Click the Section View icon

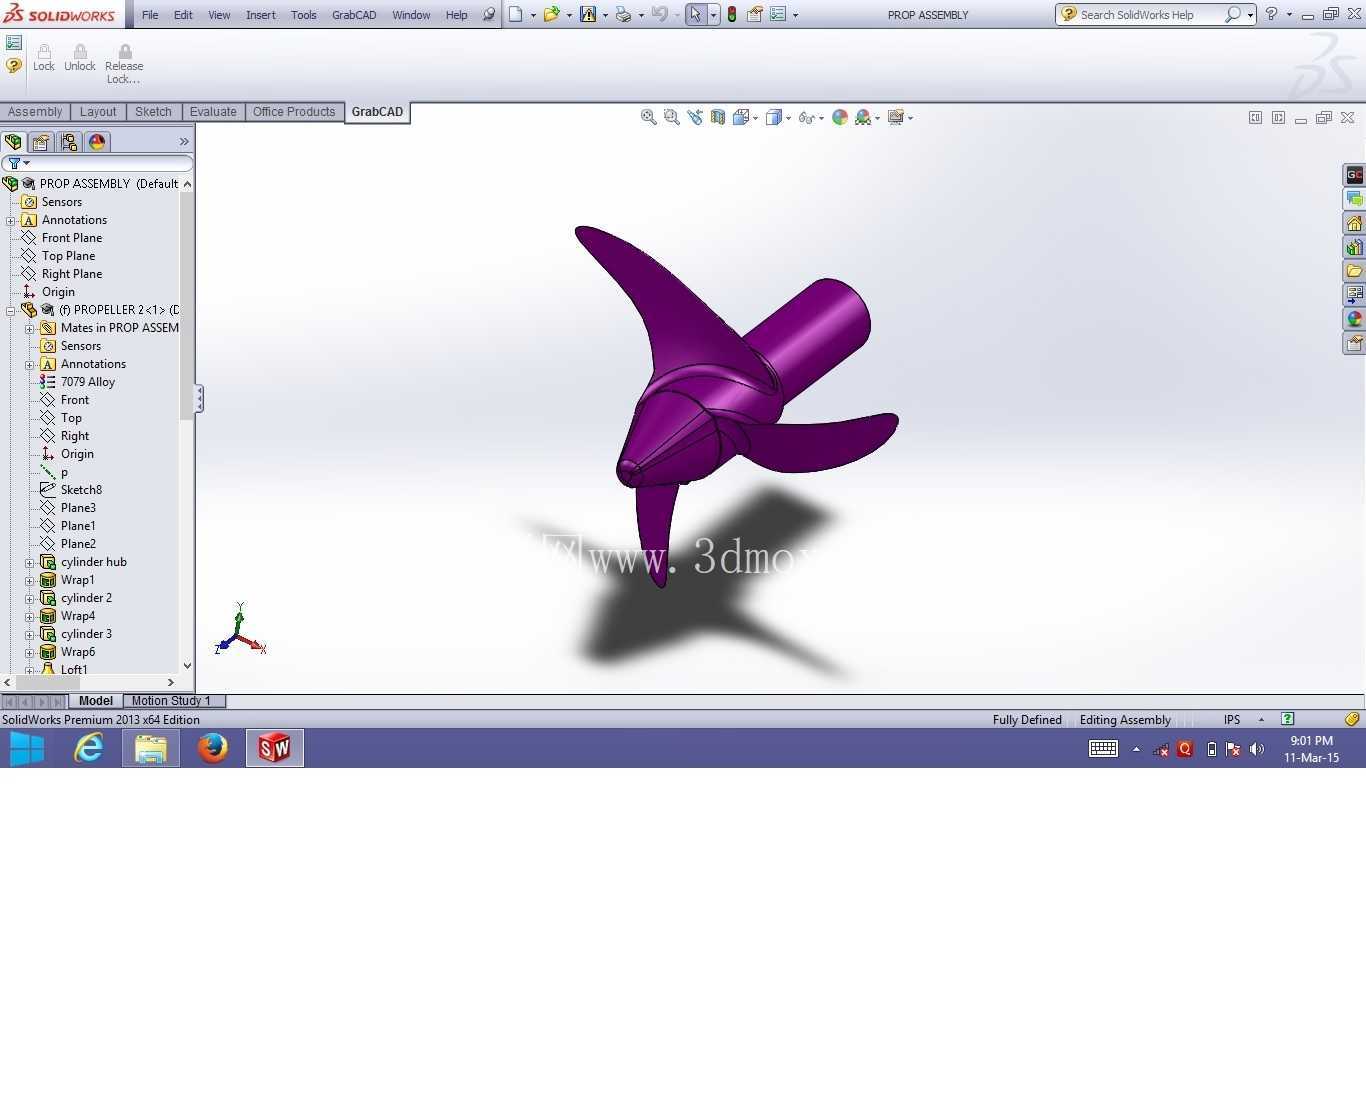[718, 117]
